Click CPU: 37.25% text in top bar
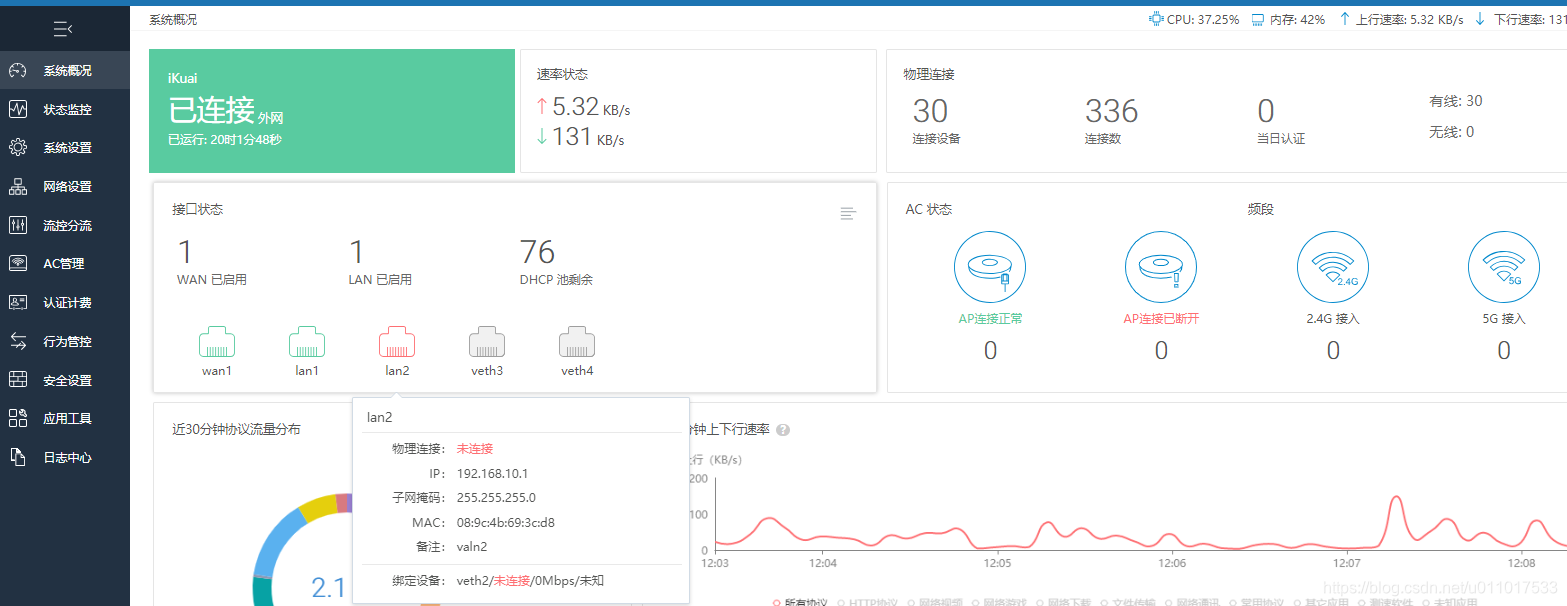The image size is (1567, 606). (1203, 19)
